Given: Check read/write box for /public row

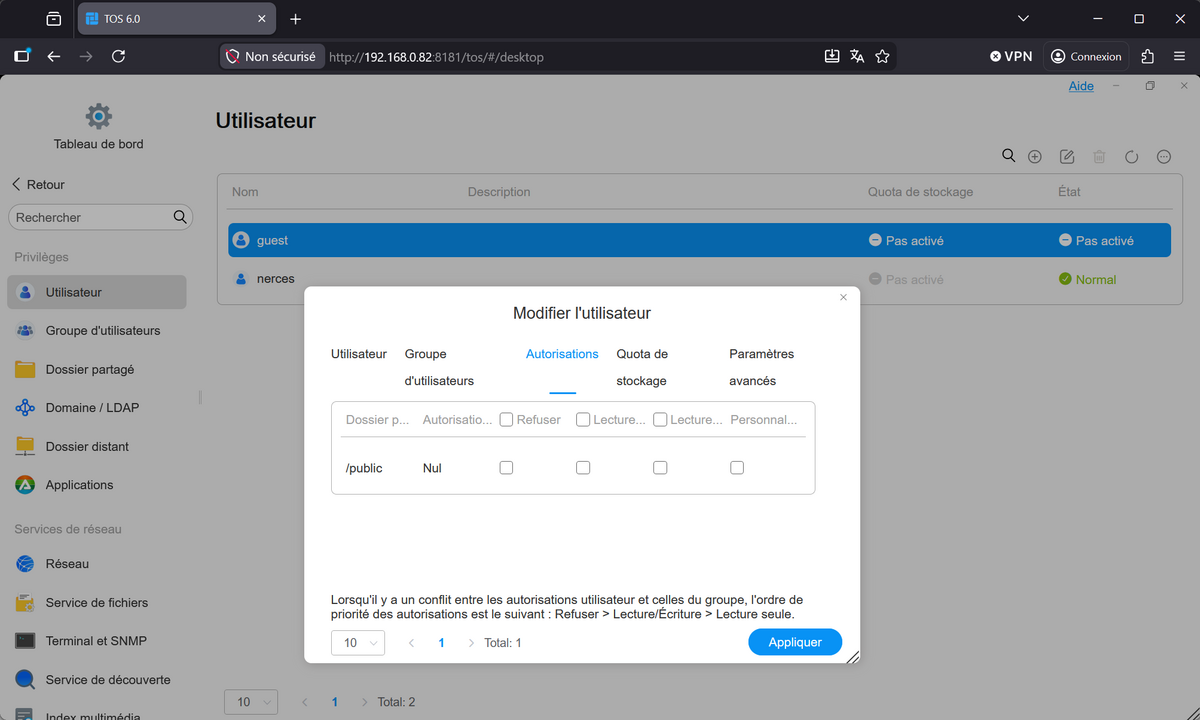Looking at the screenshot, I should pyautogui.click(x=660, y=468).
